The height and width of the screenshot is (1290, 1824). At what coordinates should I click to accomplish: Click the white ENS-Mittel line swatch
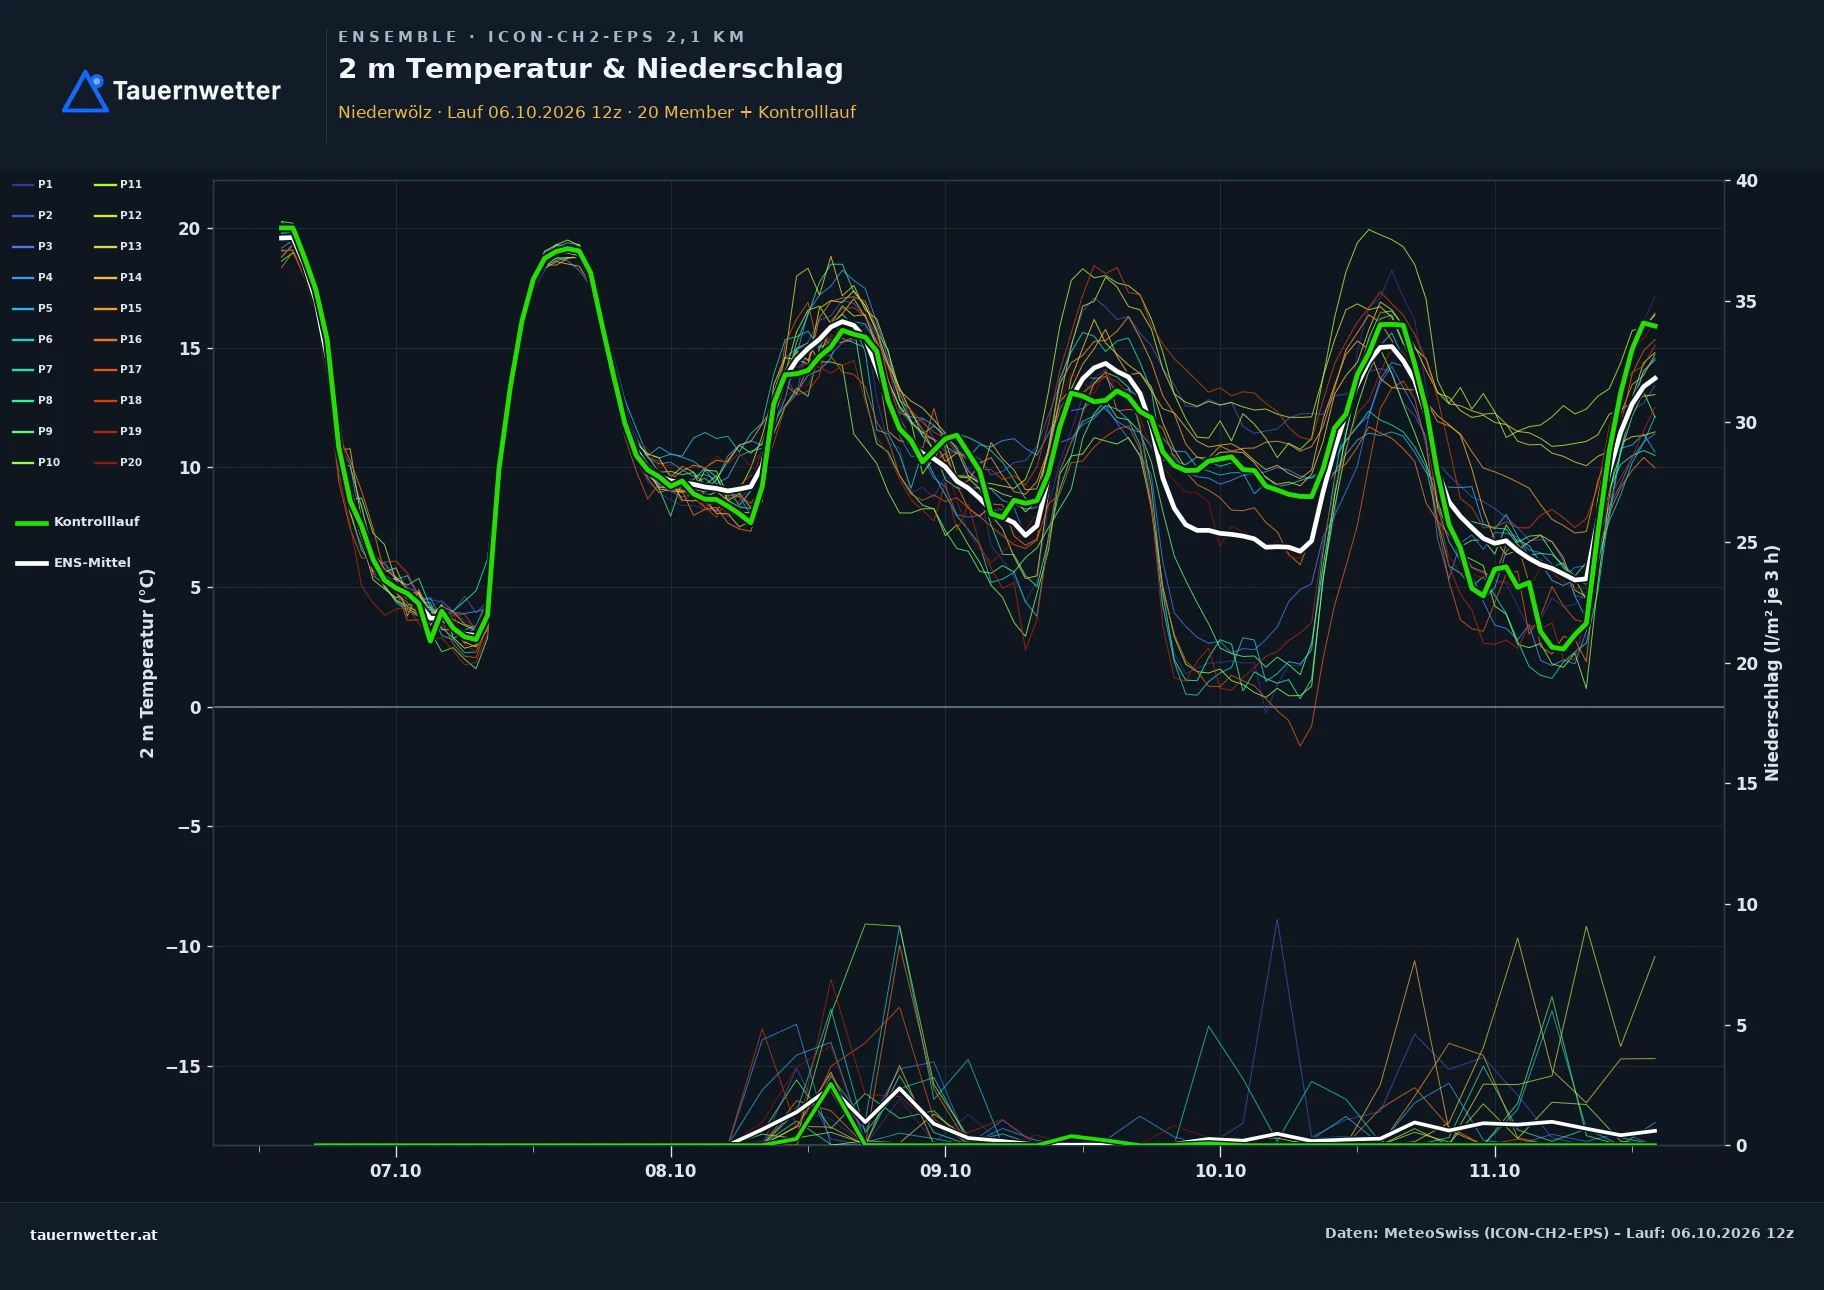click(32, 563)
